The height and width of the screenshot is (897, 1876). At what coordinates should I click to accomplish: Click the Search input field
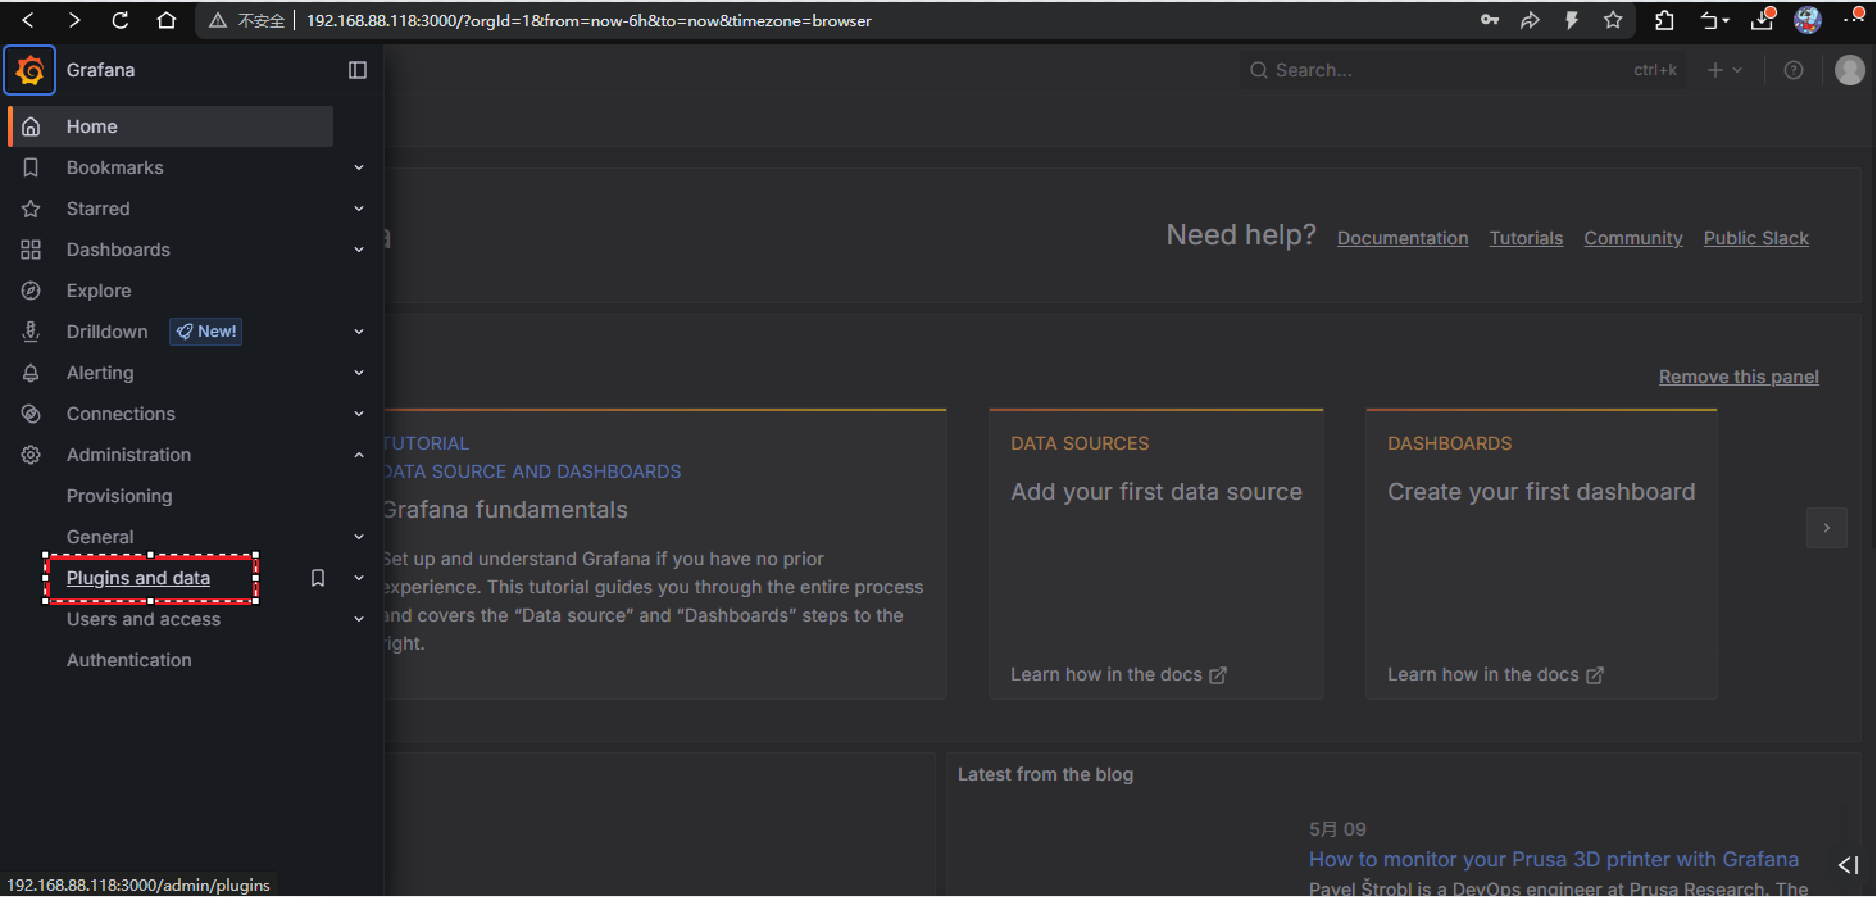(1462, 70)
